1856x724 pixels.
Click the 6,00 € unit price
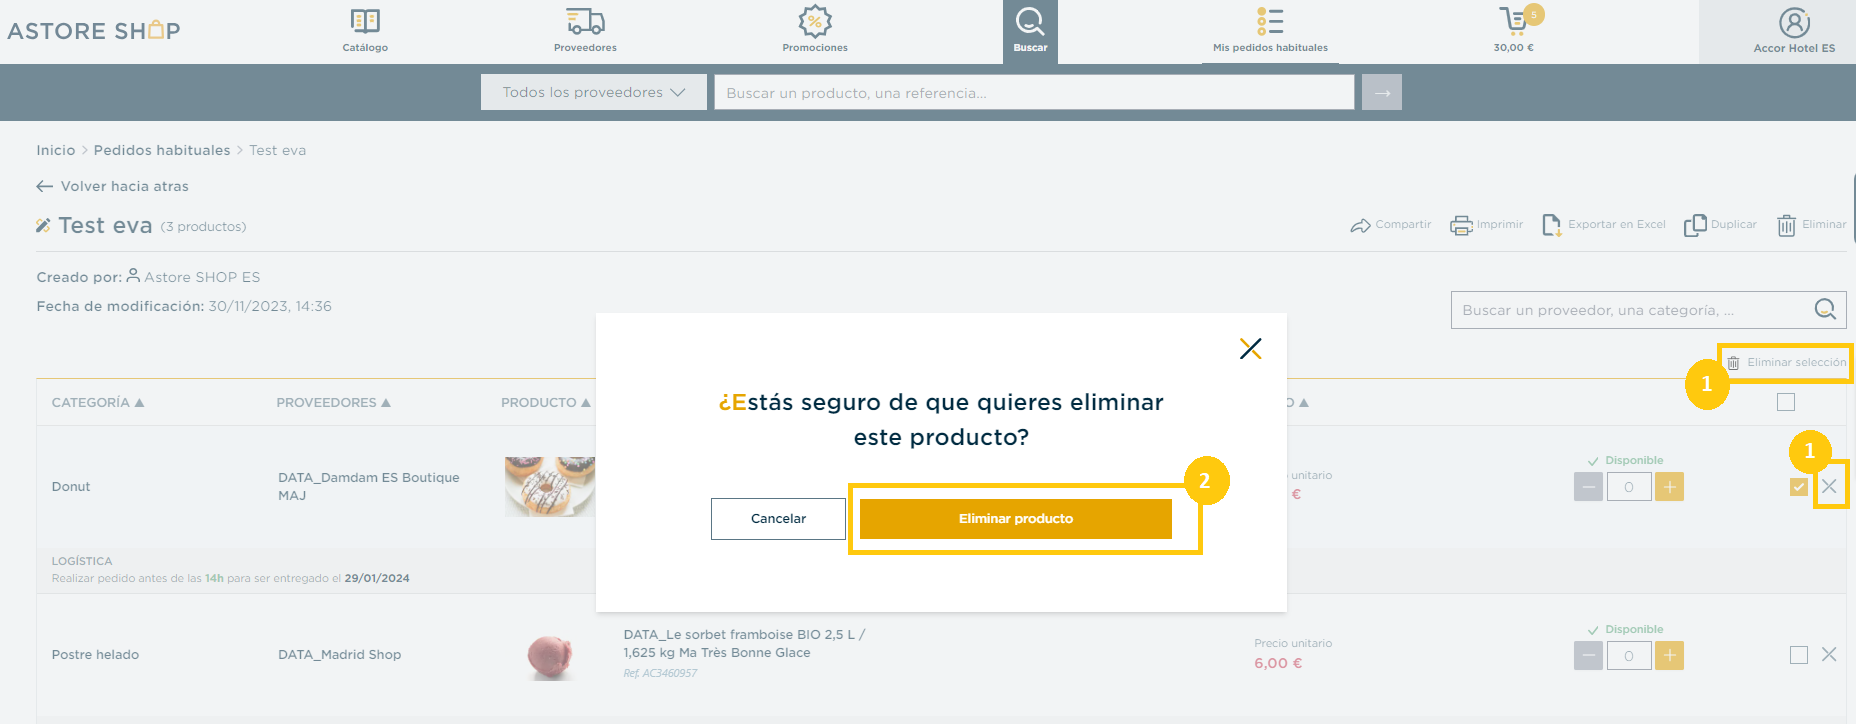tap(1278, 663)
